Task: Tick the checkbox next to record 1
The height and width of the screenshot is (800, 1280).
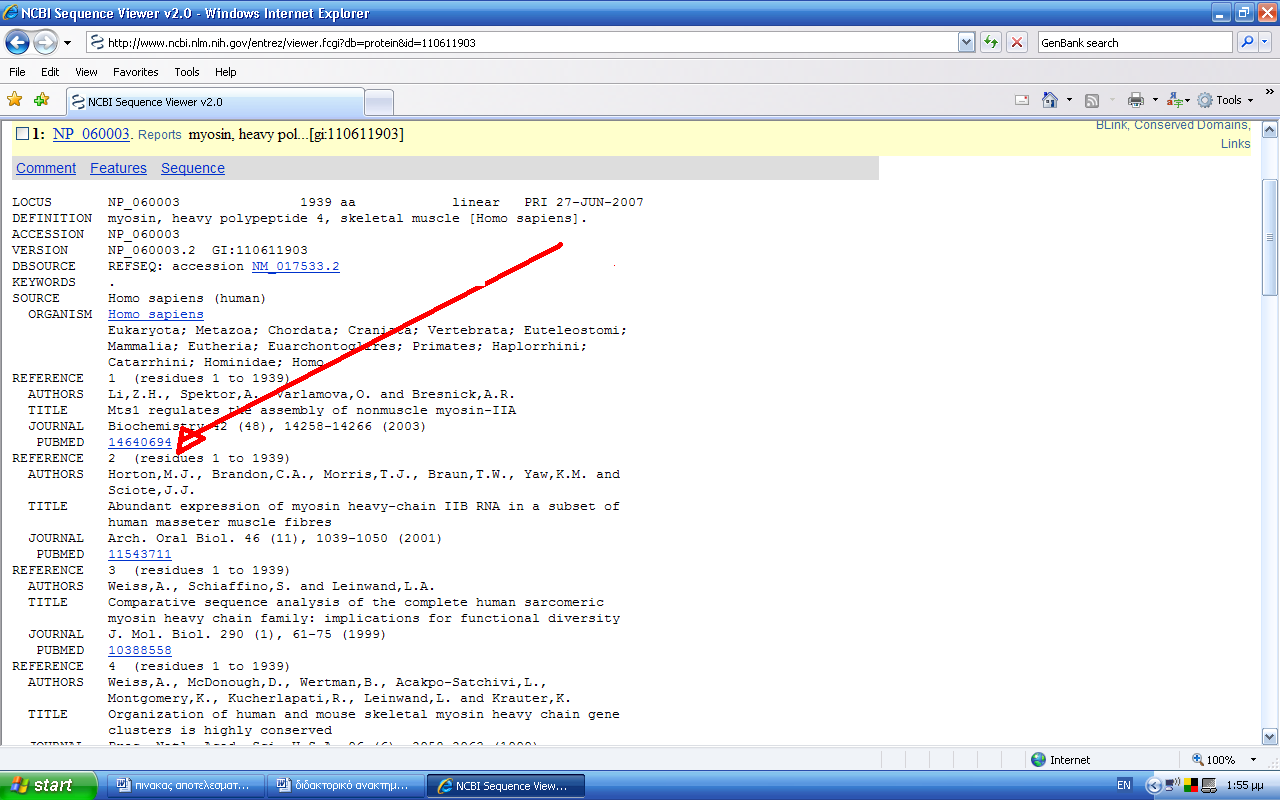Action: click(22, 134)
